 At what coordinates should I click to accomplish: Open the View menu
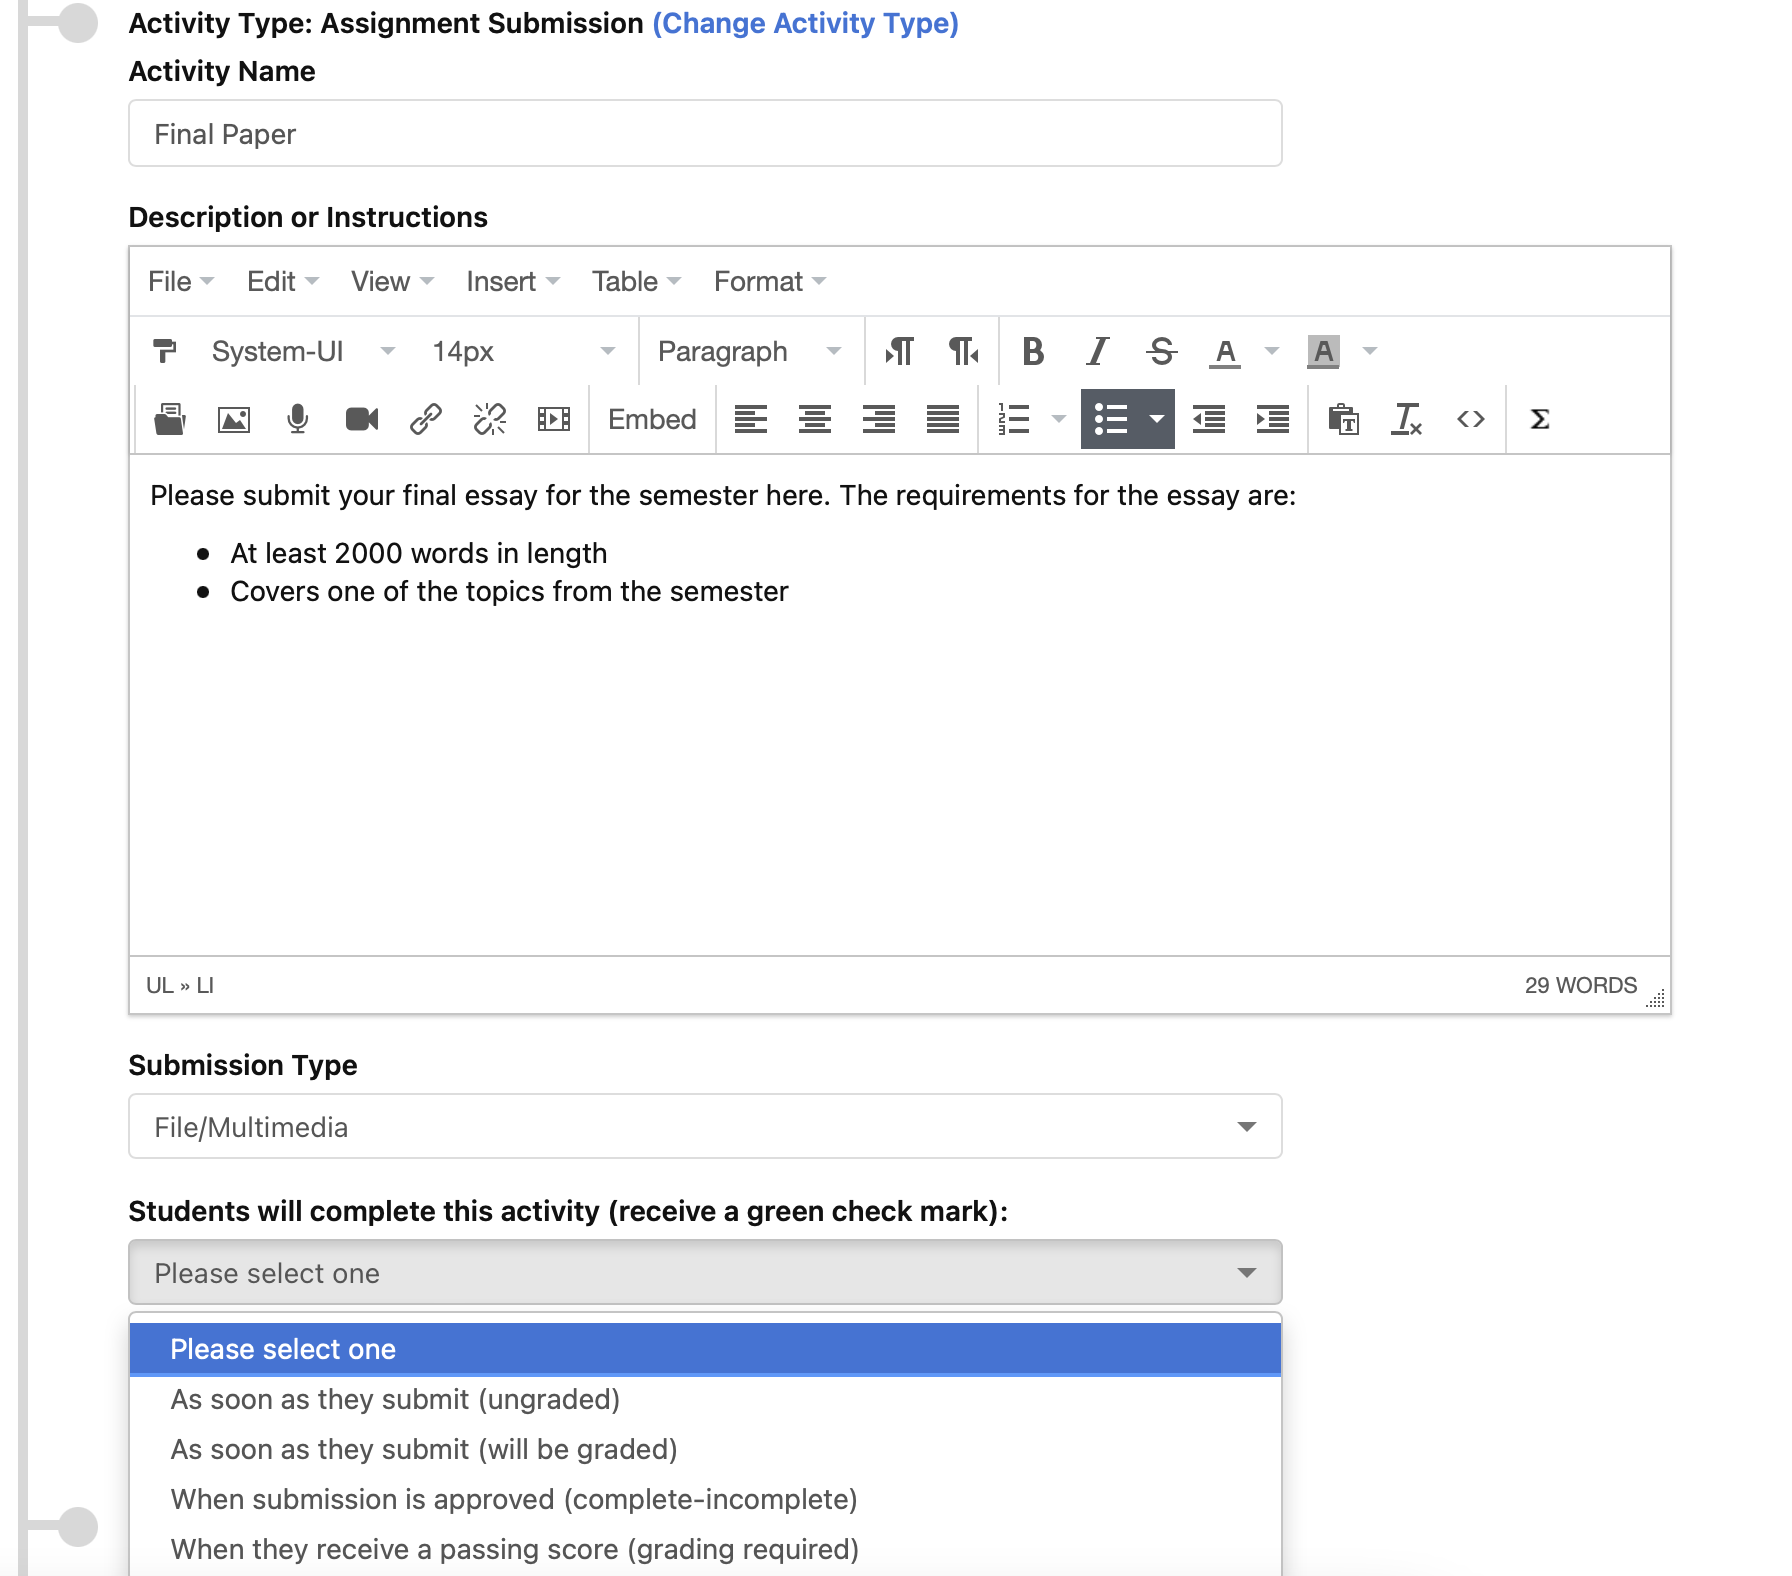tap(392, 281)
